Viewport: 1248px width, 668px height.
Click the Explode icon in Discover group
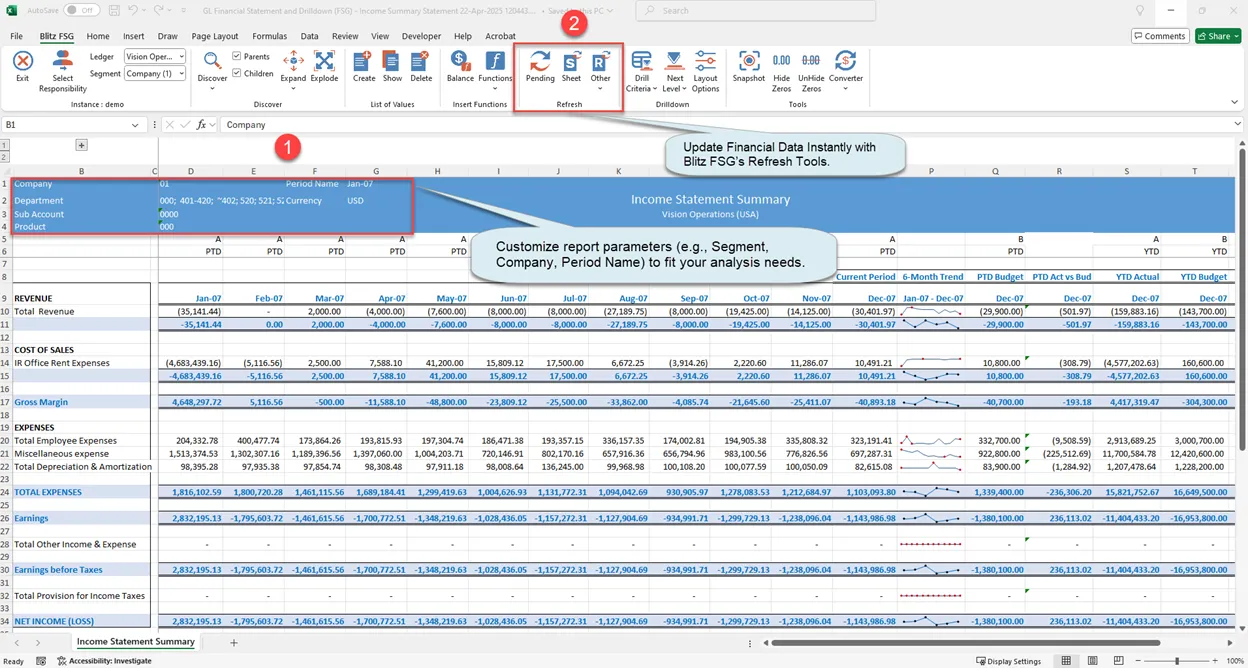click(x=324, y=63)
